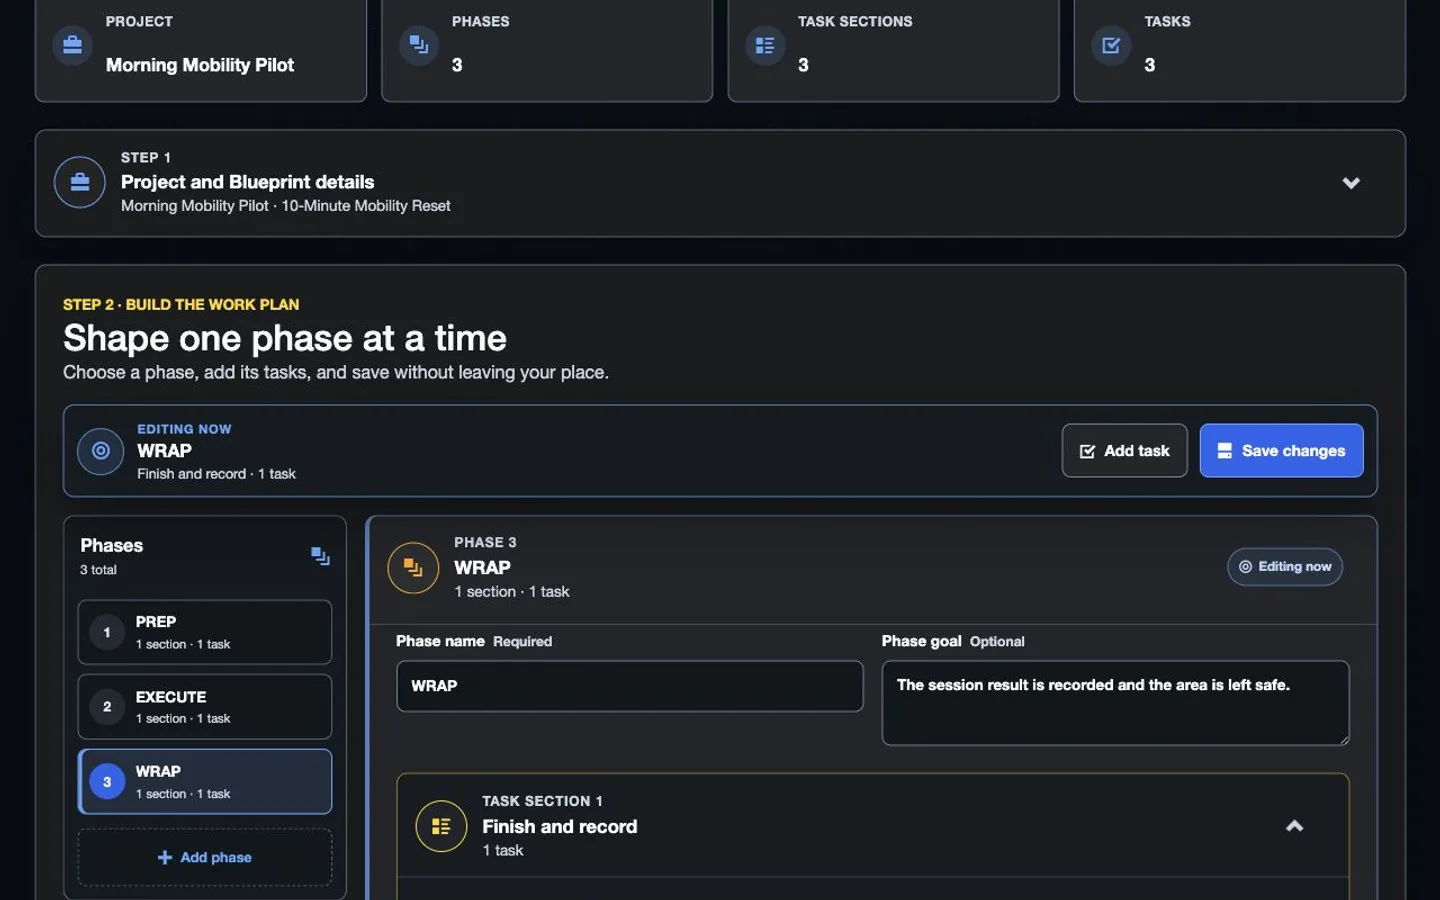Click the number 1 badge on PREP
The height and width of the screenshot is (900, 1440).
tap(107, 632)
